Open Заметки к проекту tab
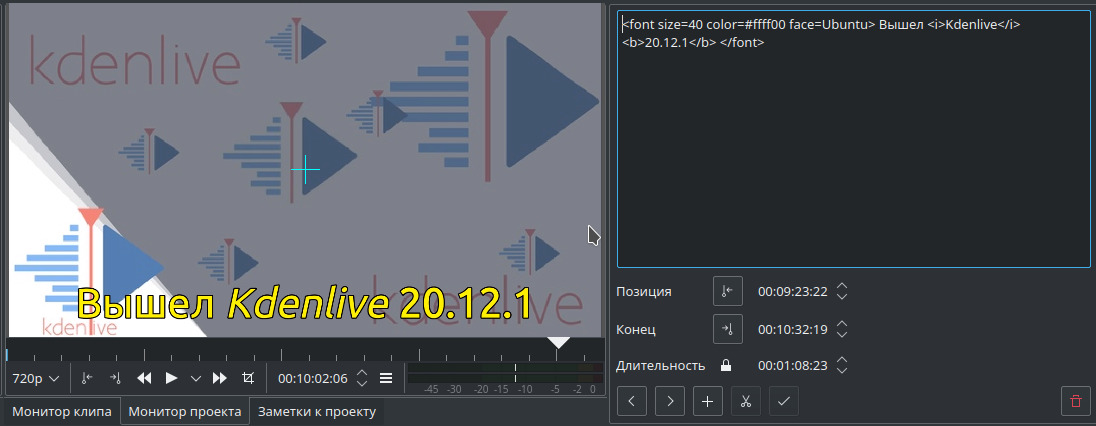 pyautogui.click(x=317, y=412)
